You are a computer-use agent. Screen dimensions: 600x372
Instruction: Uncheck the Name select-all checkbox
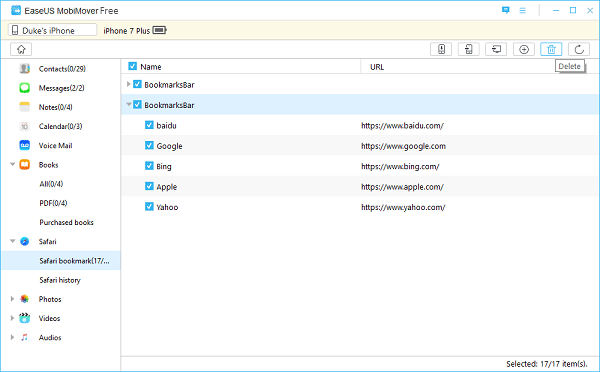[x=132, y=66]
